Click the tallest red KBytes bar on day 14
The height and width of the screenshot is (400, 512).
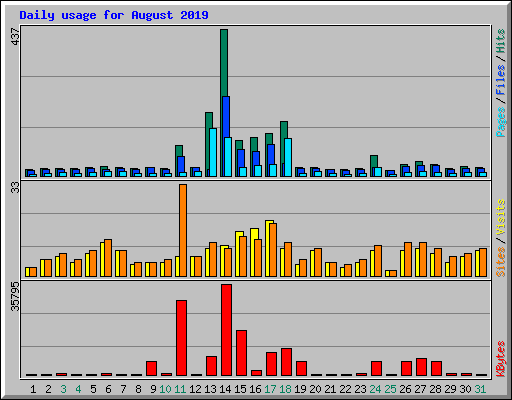pos(226,330)
